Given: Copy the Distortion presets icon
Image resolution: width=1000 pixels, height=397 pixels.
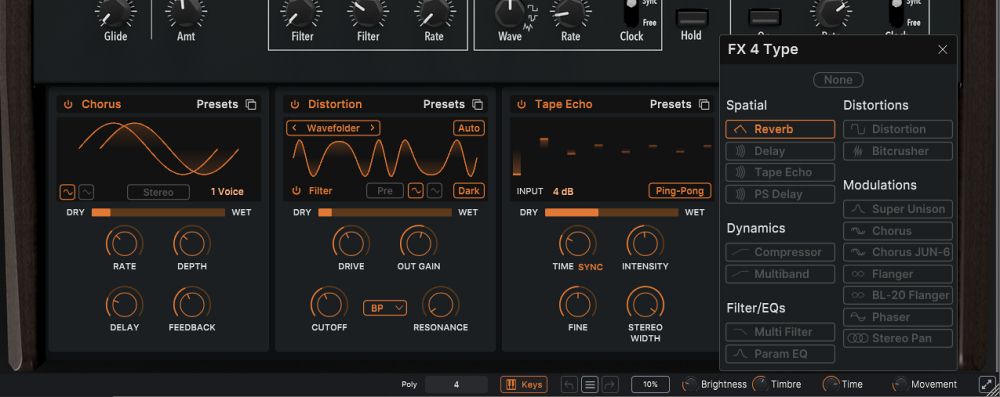Looking at the screenshot, I should 477,105.
